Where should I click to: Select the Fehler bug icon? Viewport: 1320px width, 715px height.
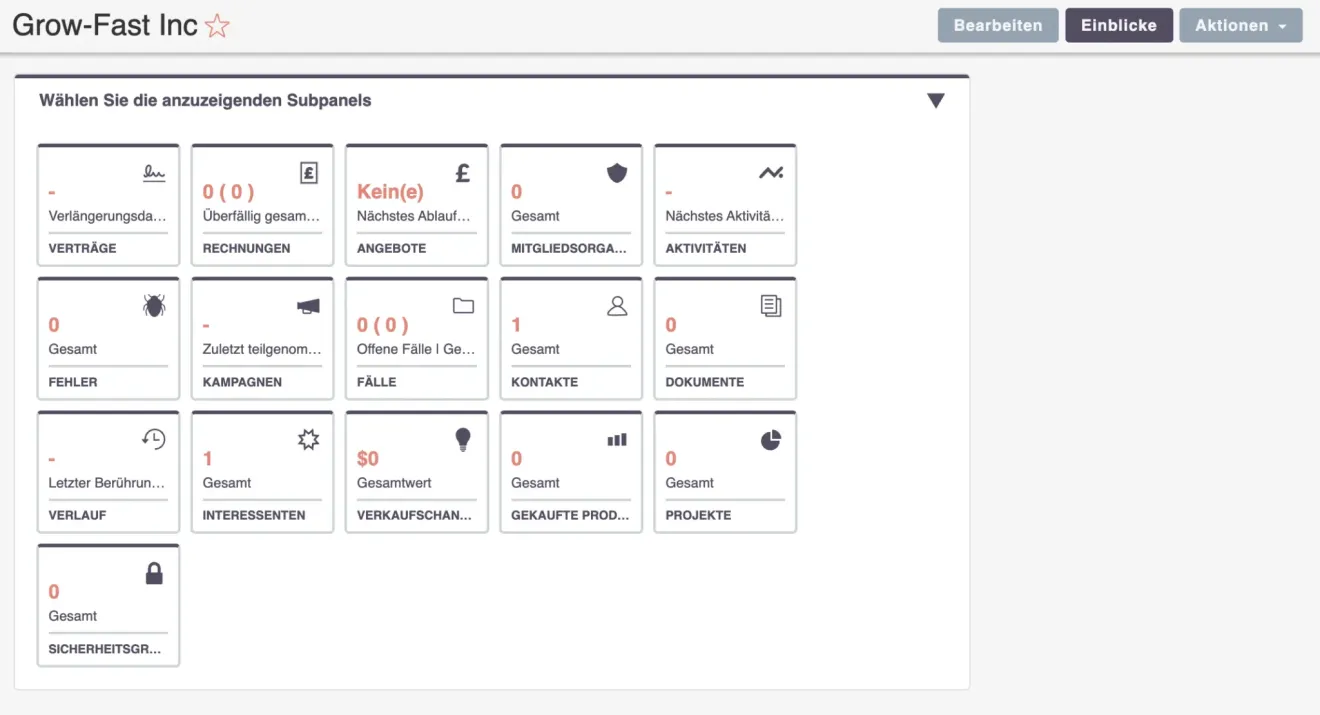(x=153, y=305)
